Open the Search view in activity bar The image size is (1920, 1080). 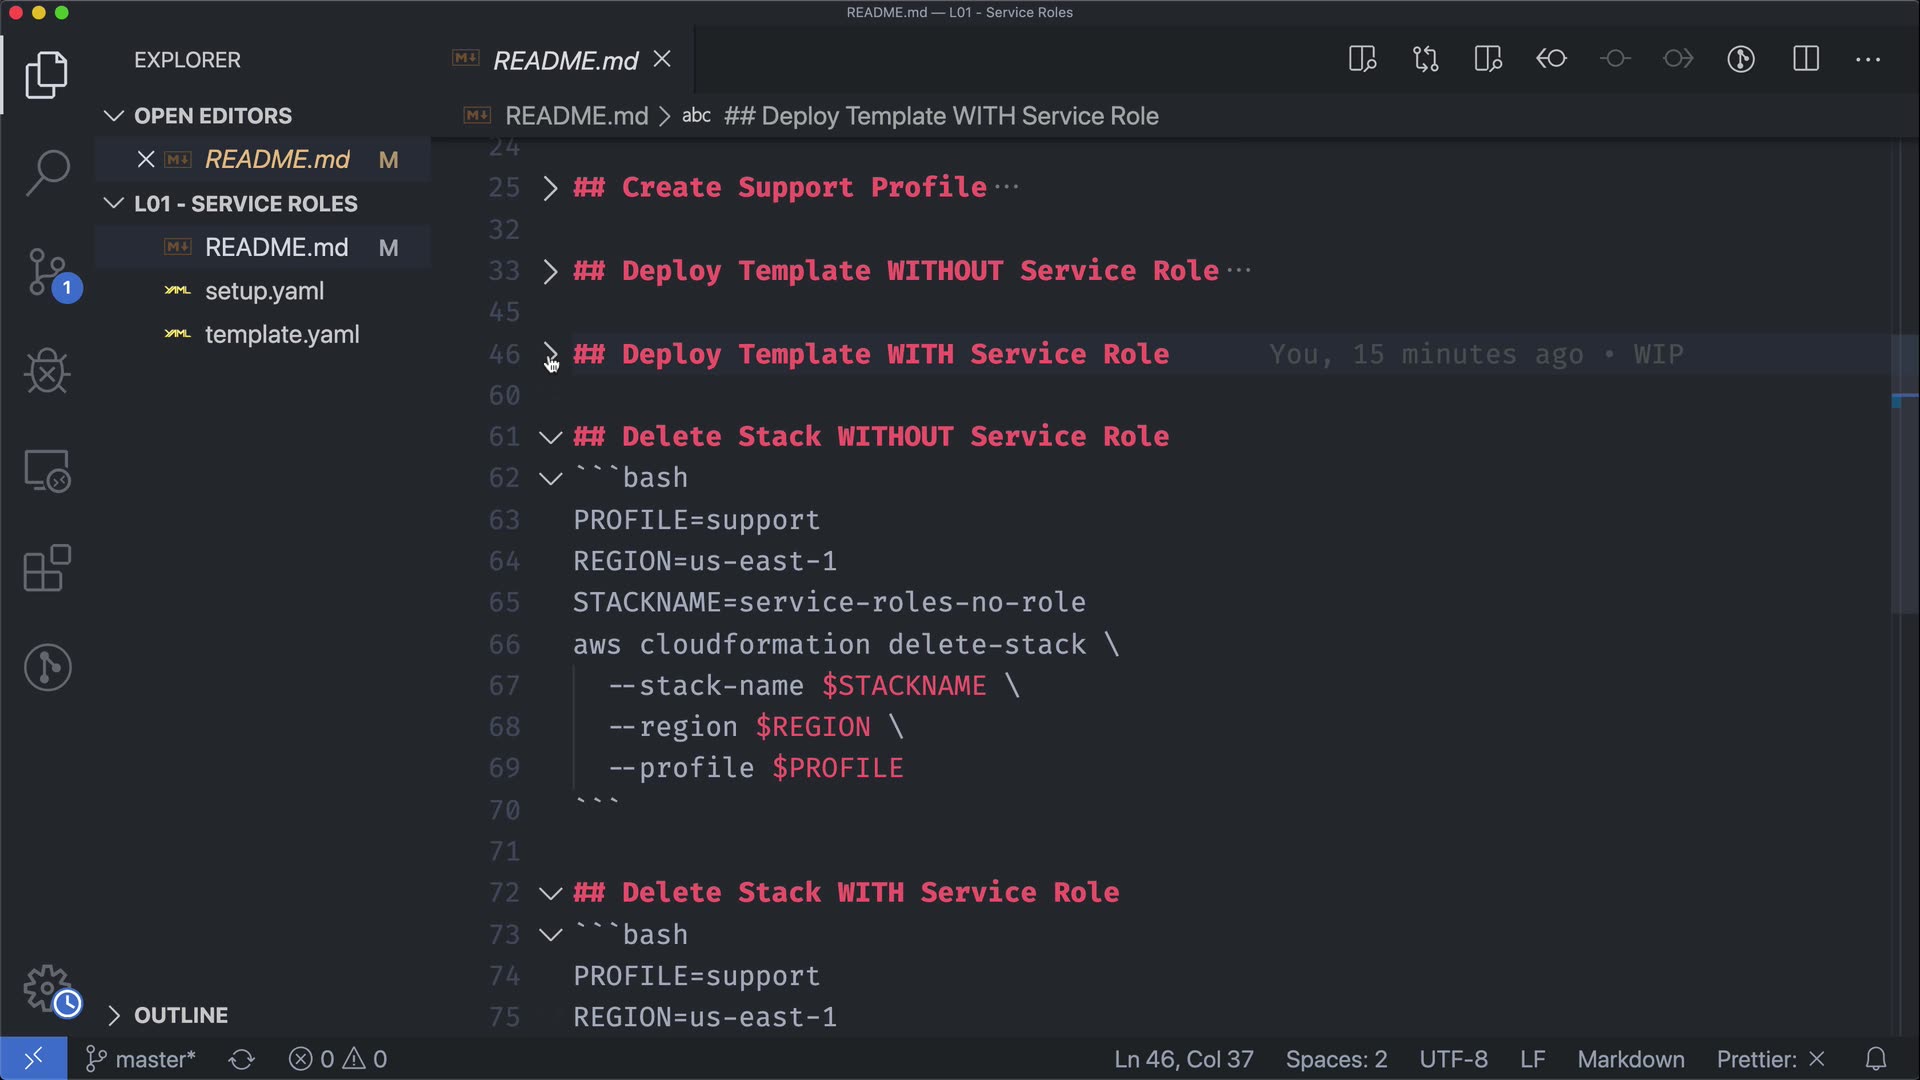coord(47,173)
